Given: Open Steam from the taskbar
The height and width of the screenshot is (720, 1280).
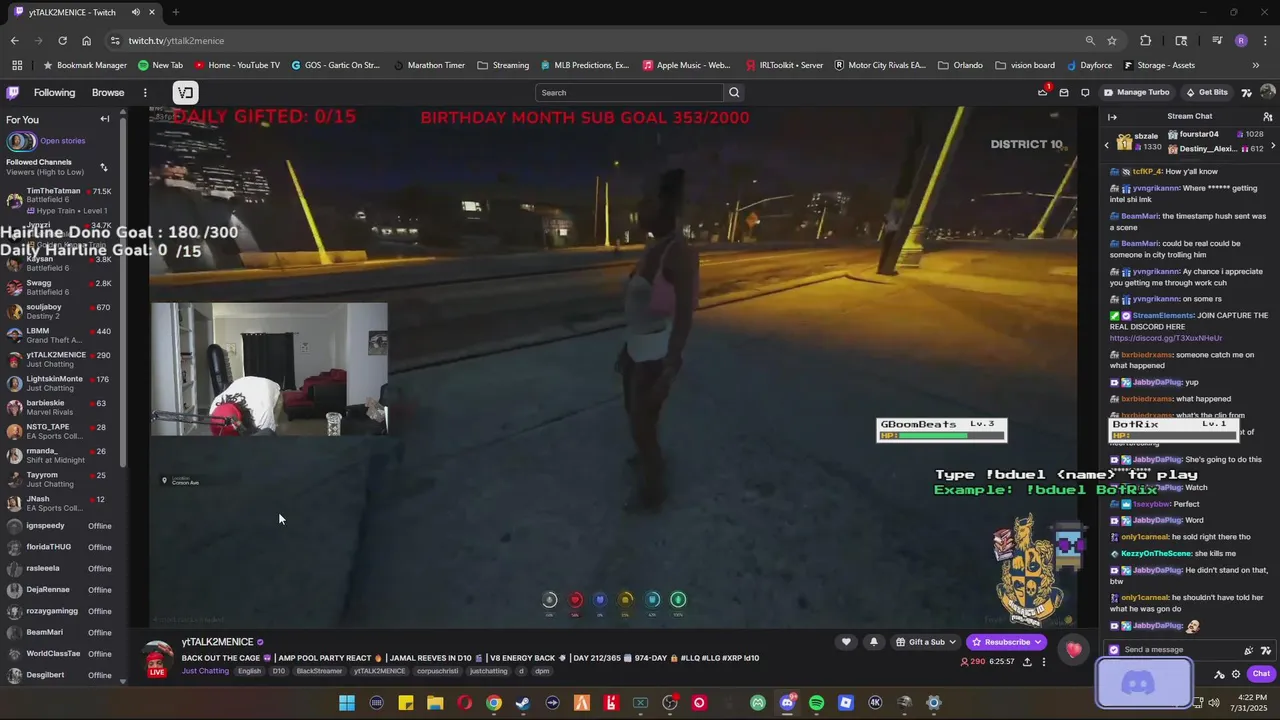Looking at the screenshot, I should point(523,703).
